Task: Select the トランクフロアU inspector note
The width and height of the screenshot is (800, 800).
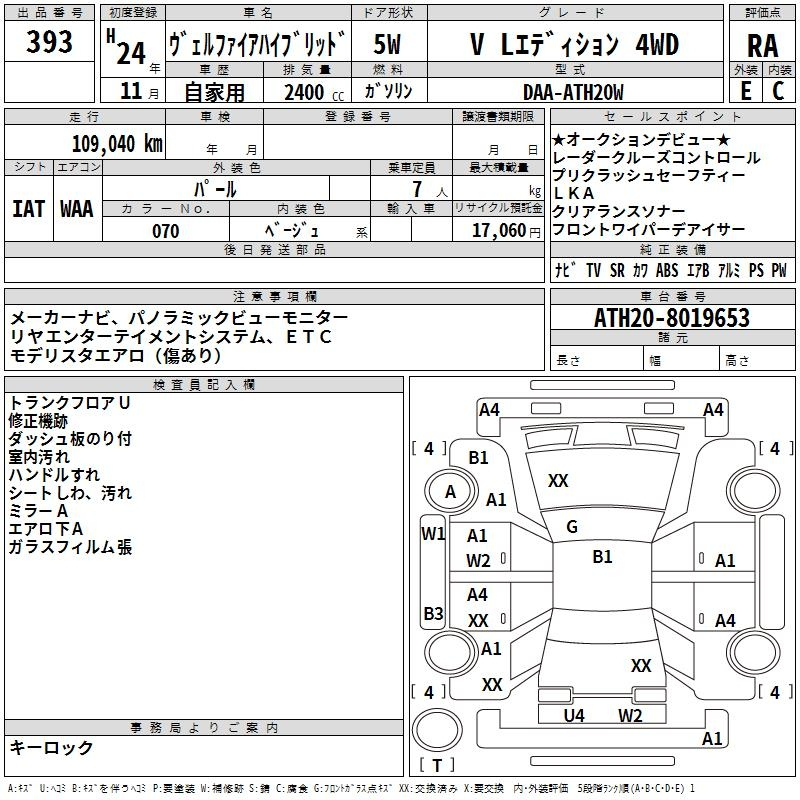Action: pos(70,402)
